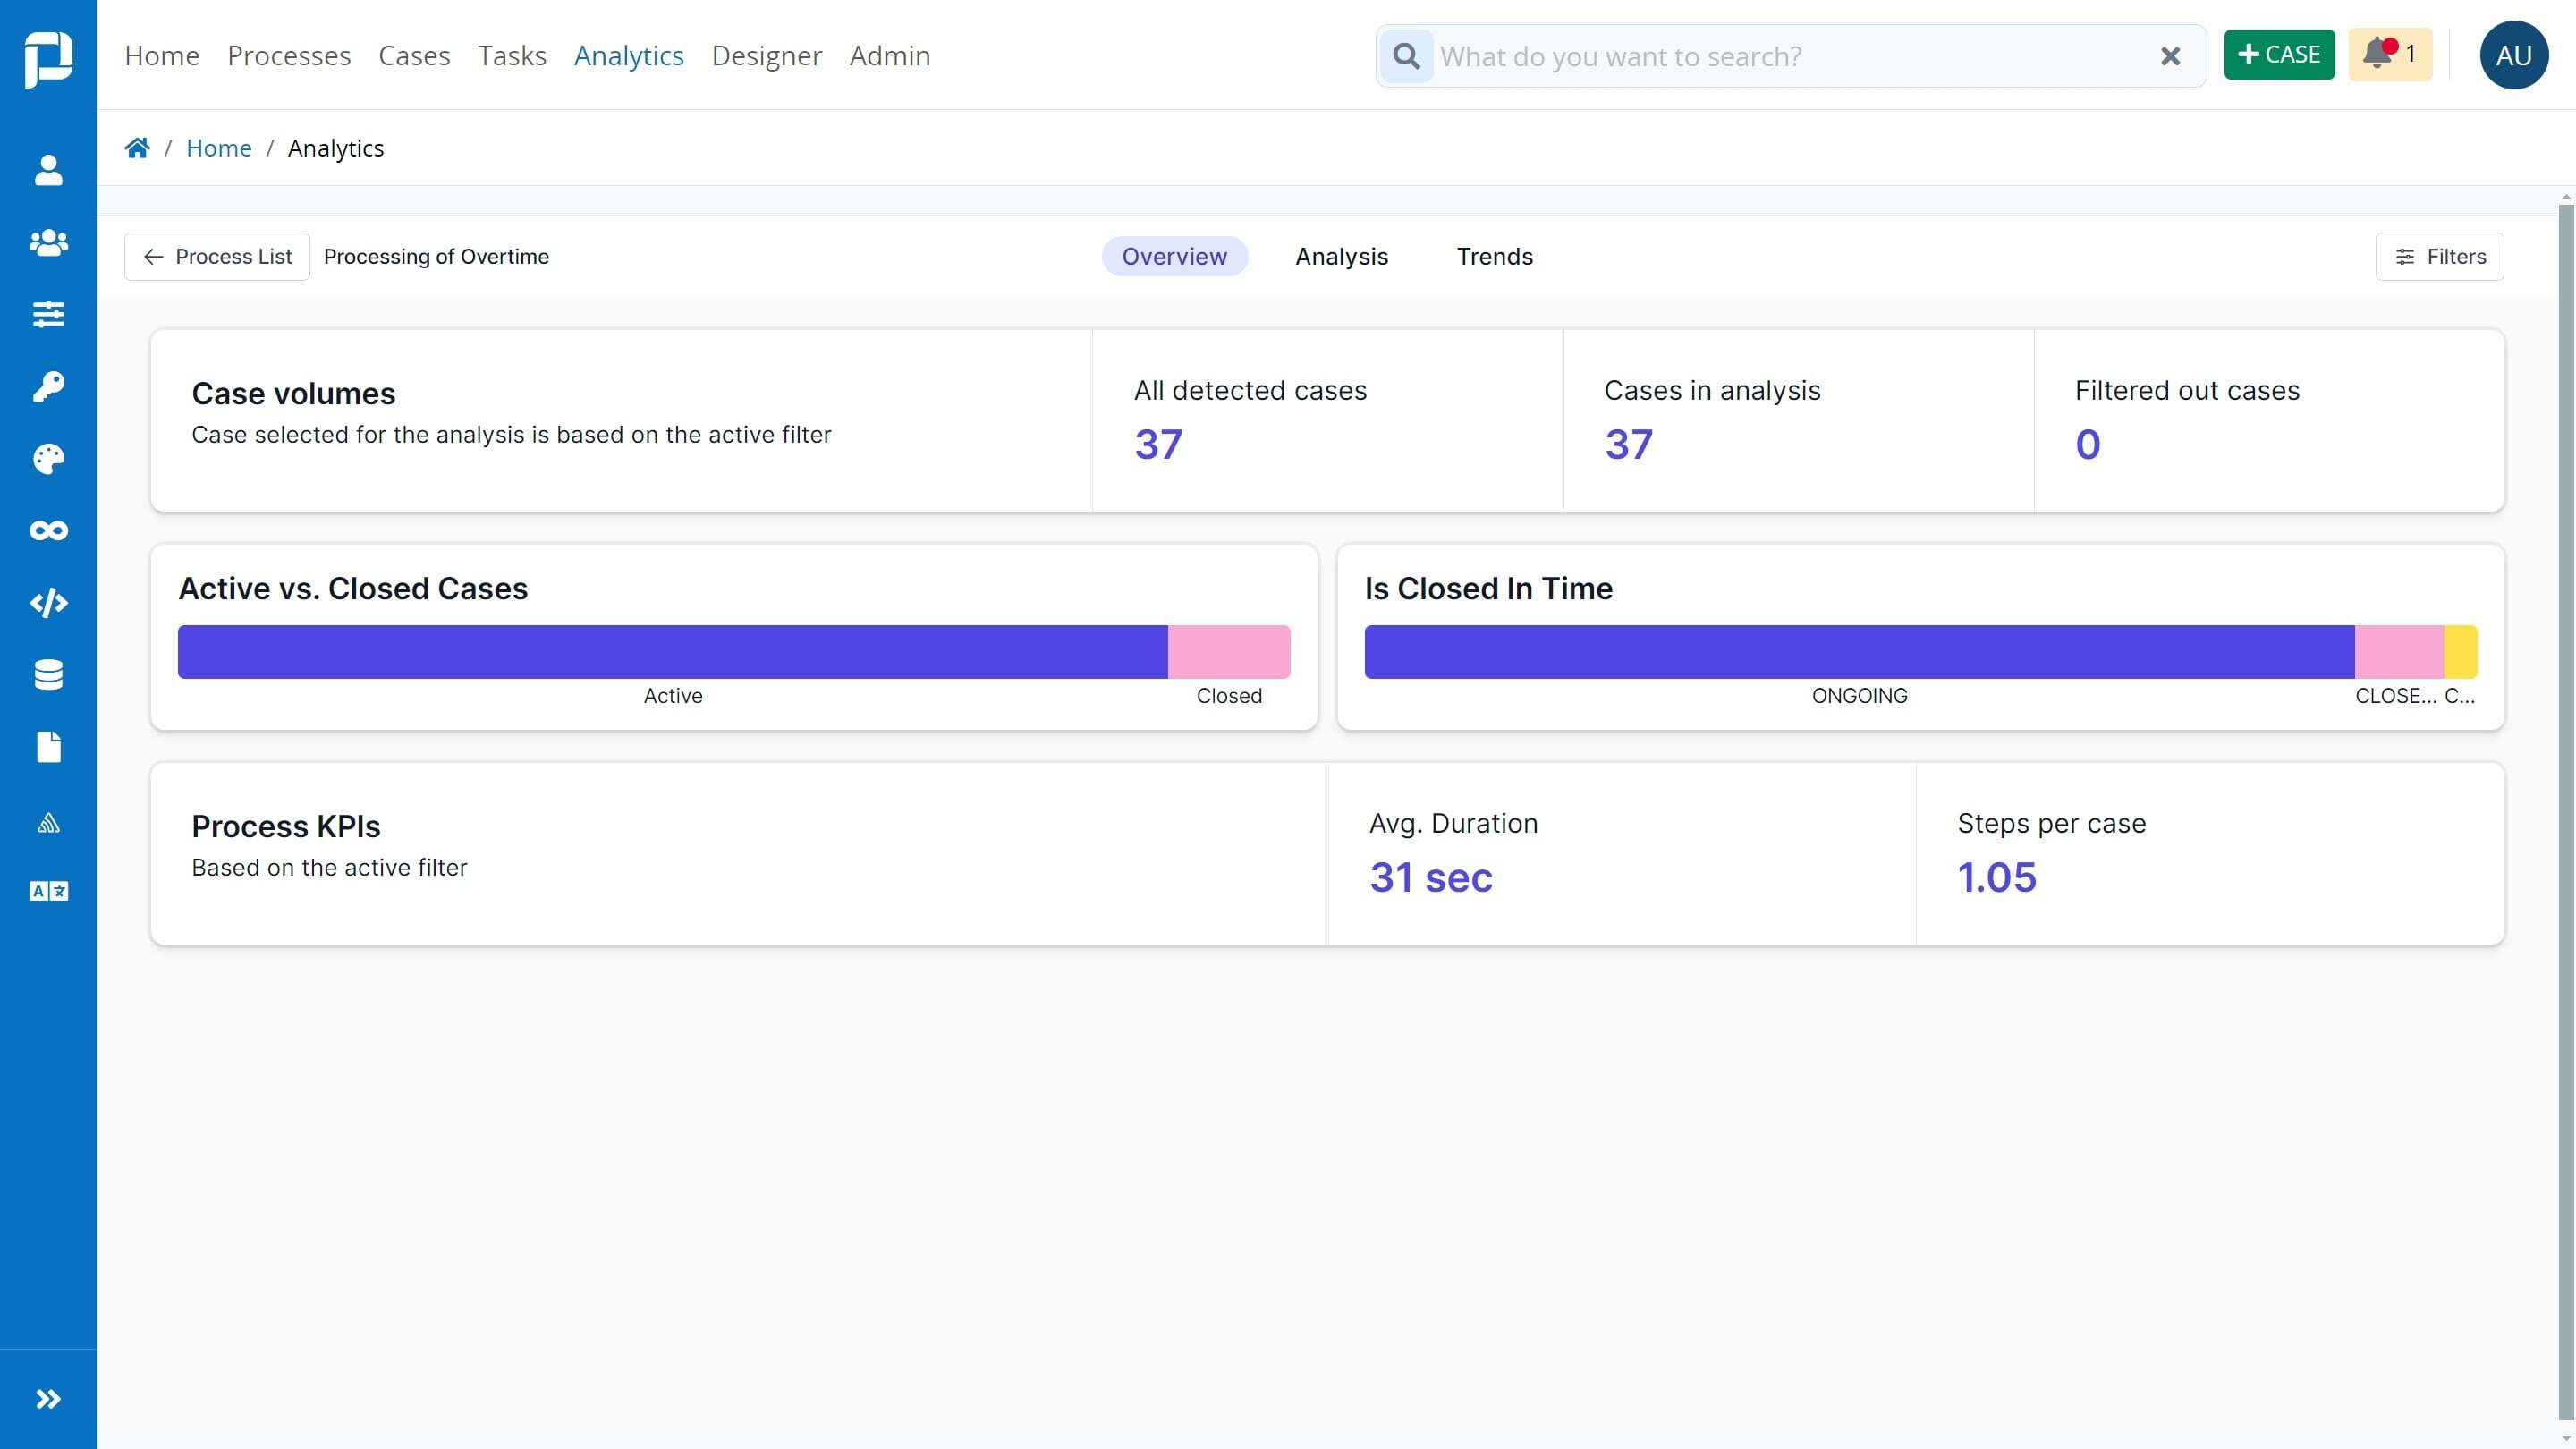2576x1449 pixels.
Task: Go to Home in top navigation
Action: point(162,56)
